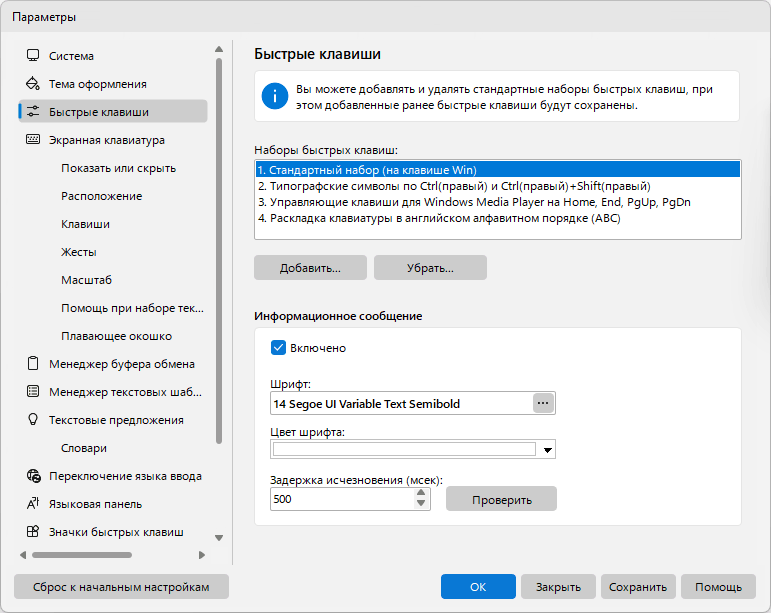Click the sidebar scroll down arrow
Viewport: 771px width, 613px height.
(219, 538)
